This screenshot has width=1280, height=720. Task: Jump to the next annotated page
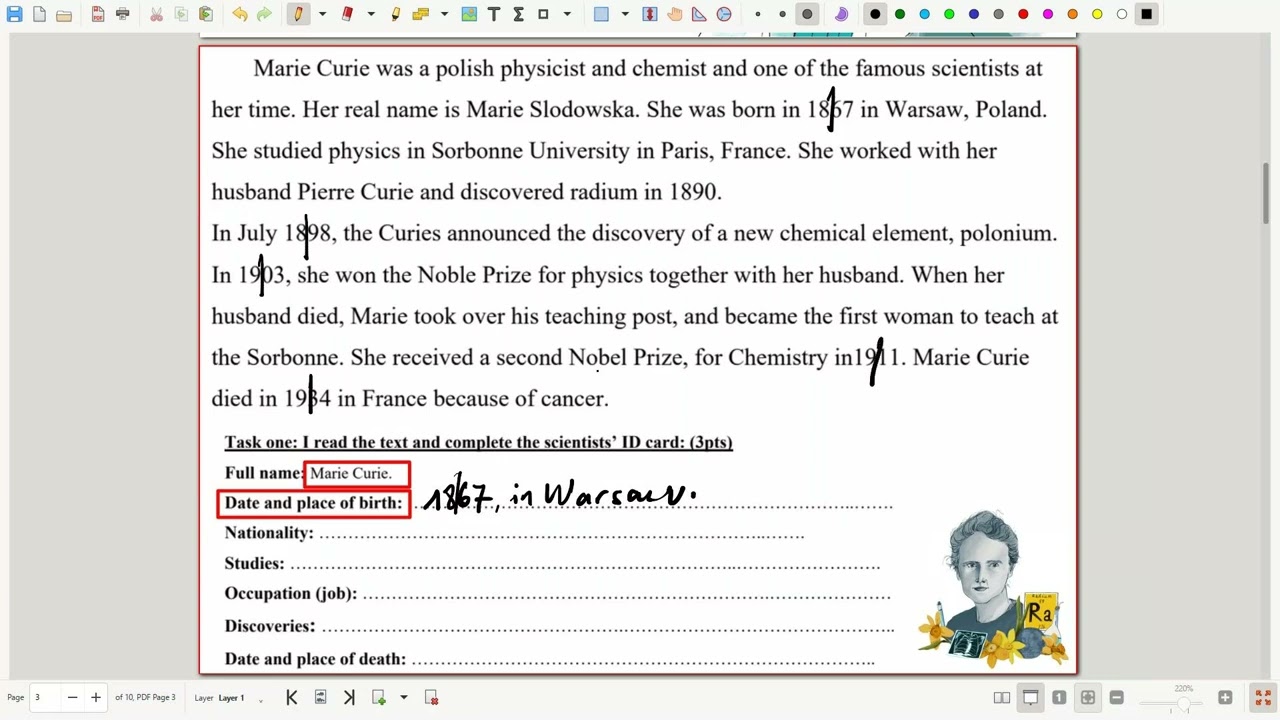(x=320, y=697)
